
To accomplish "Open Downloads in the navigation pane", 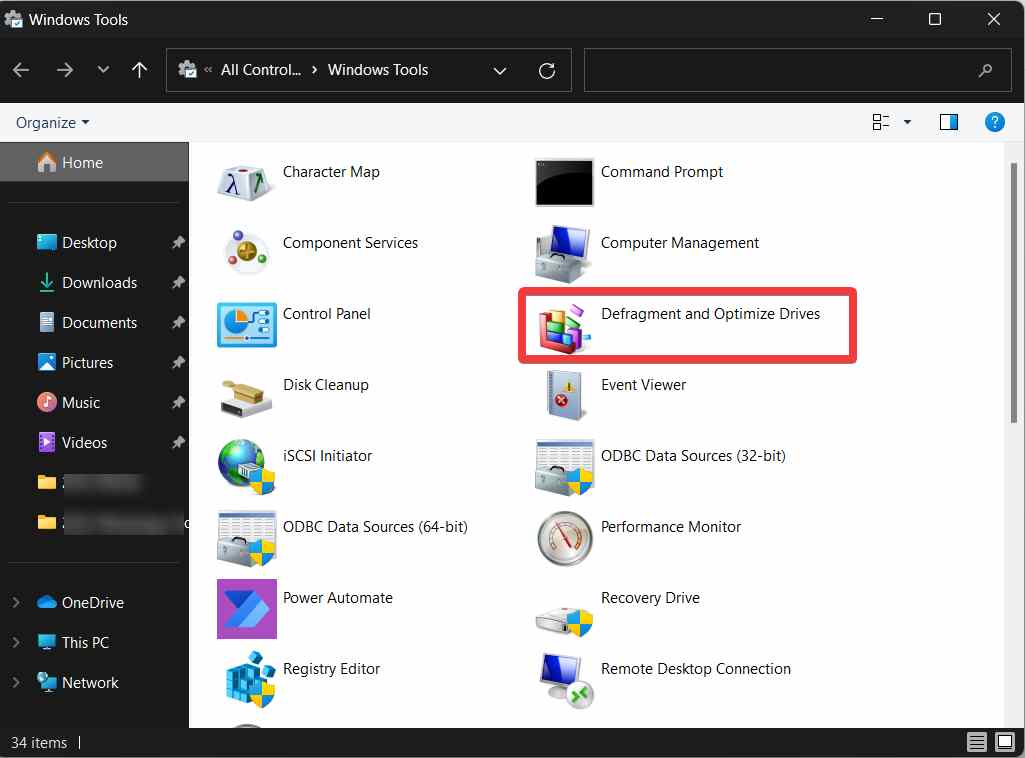I will (x=94, y=282).
